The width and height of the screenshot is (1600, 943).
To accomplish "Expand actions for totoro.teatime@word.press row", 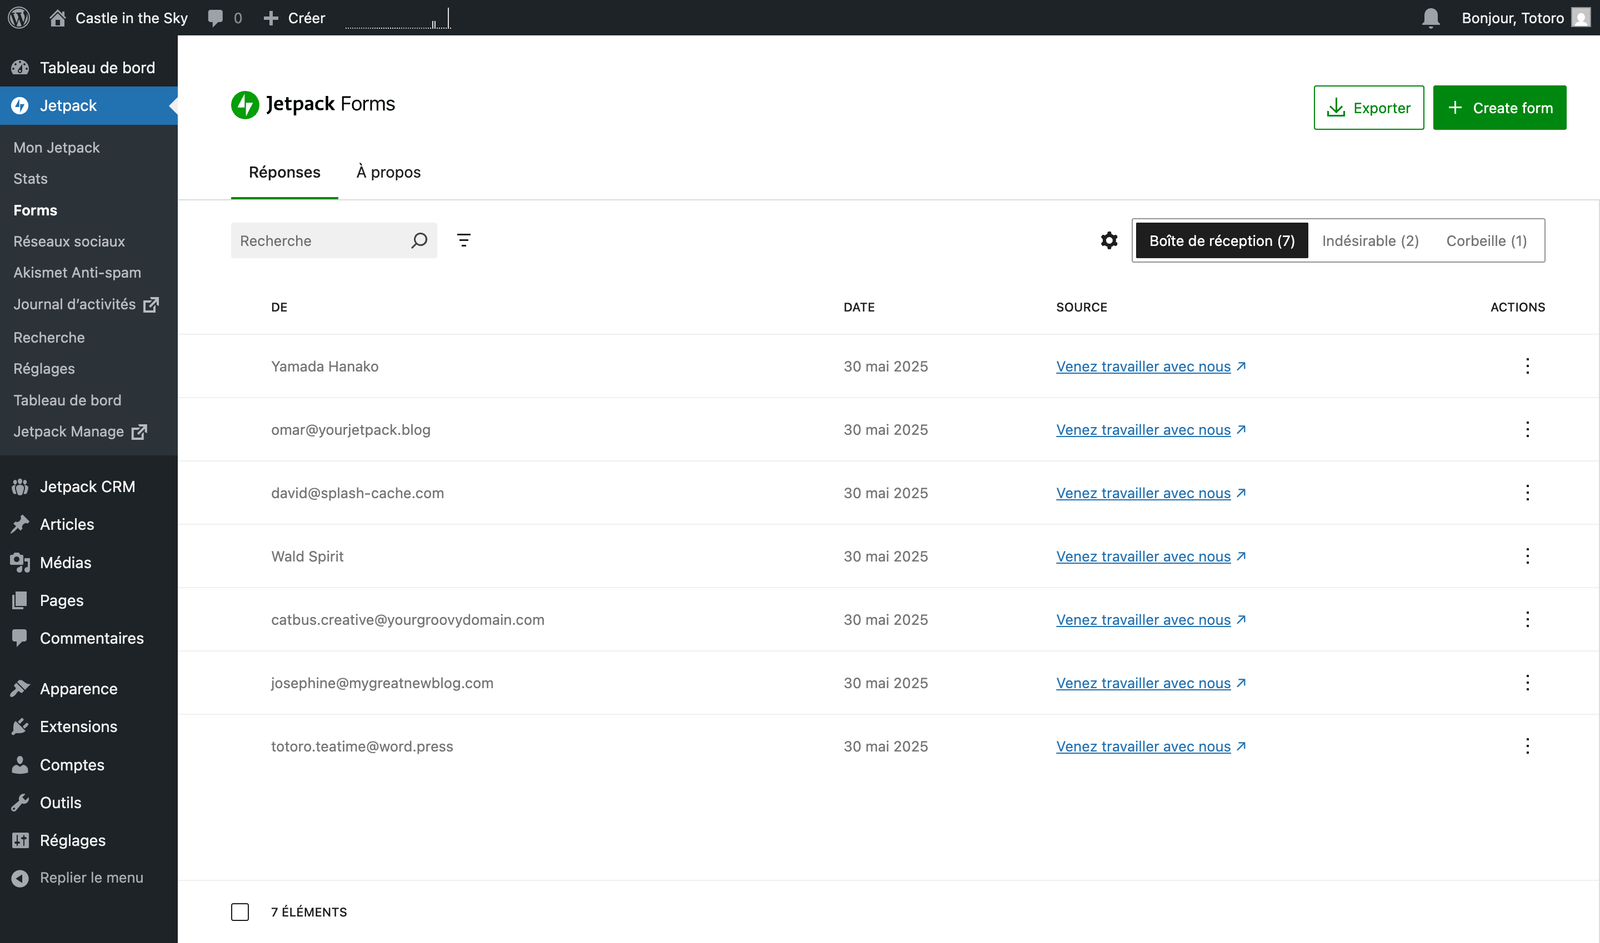I will click(x=1527, y=746).
